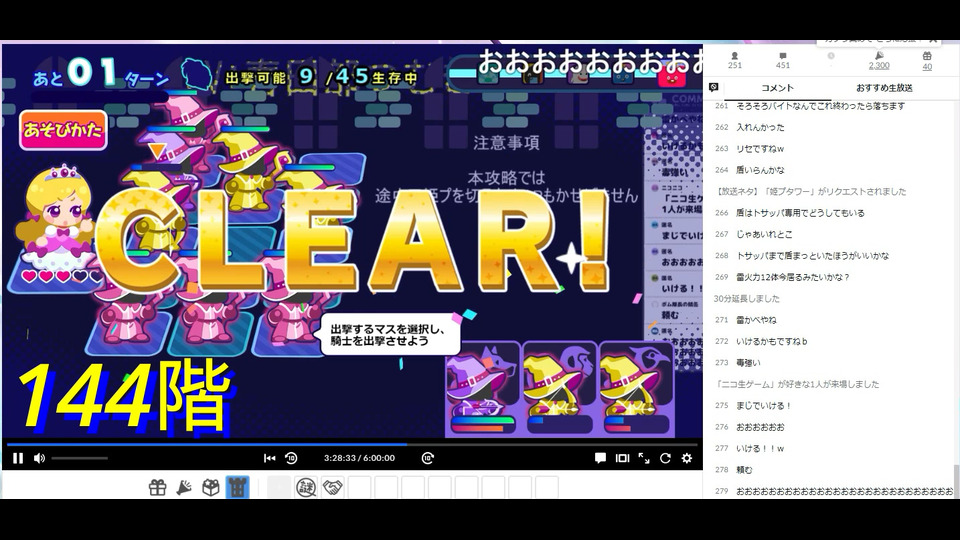Click comment 278 頼む

pos(744,470)
